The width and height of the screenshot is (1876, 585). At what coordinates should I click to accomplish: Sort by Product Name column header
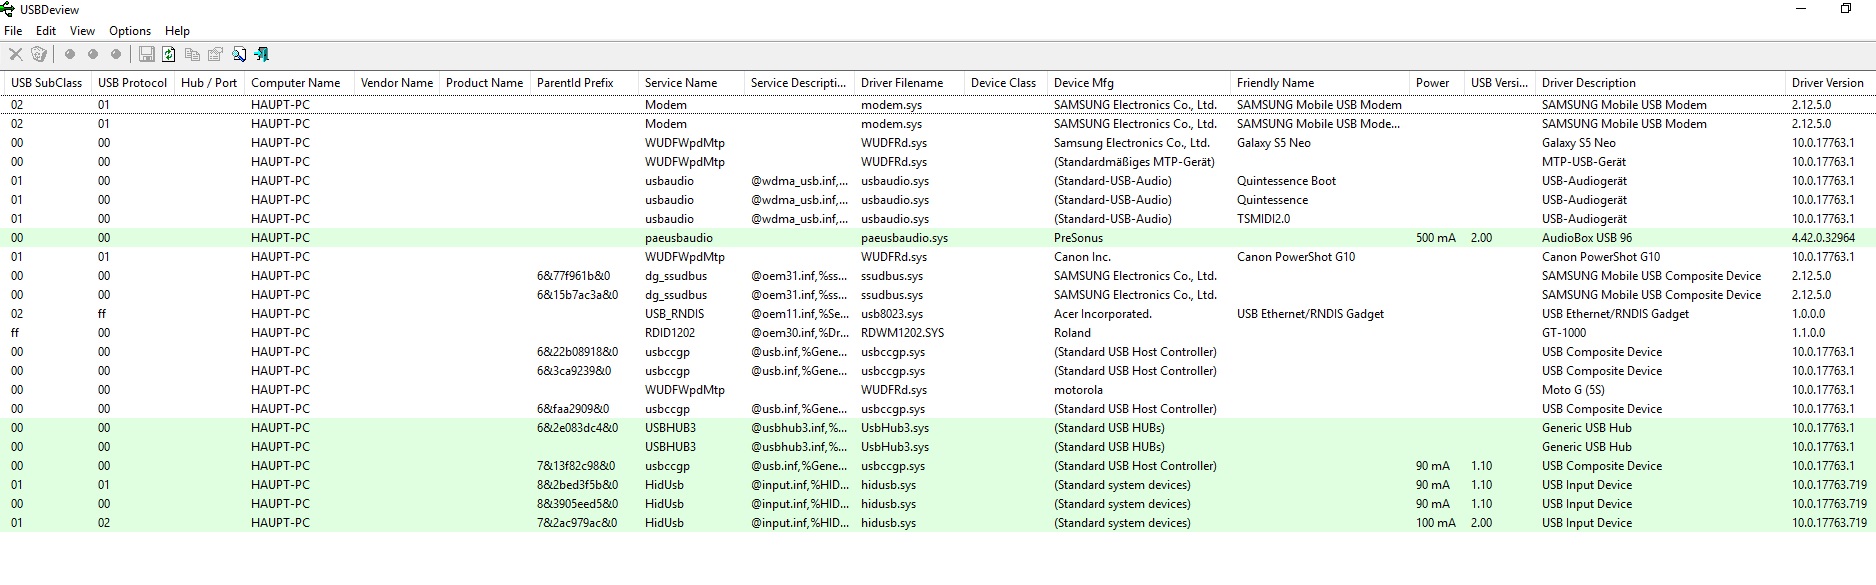(x=484, y=83)
